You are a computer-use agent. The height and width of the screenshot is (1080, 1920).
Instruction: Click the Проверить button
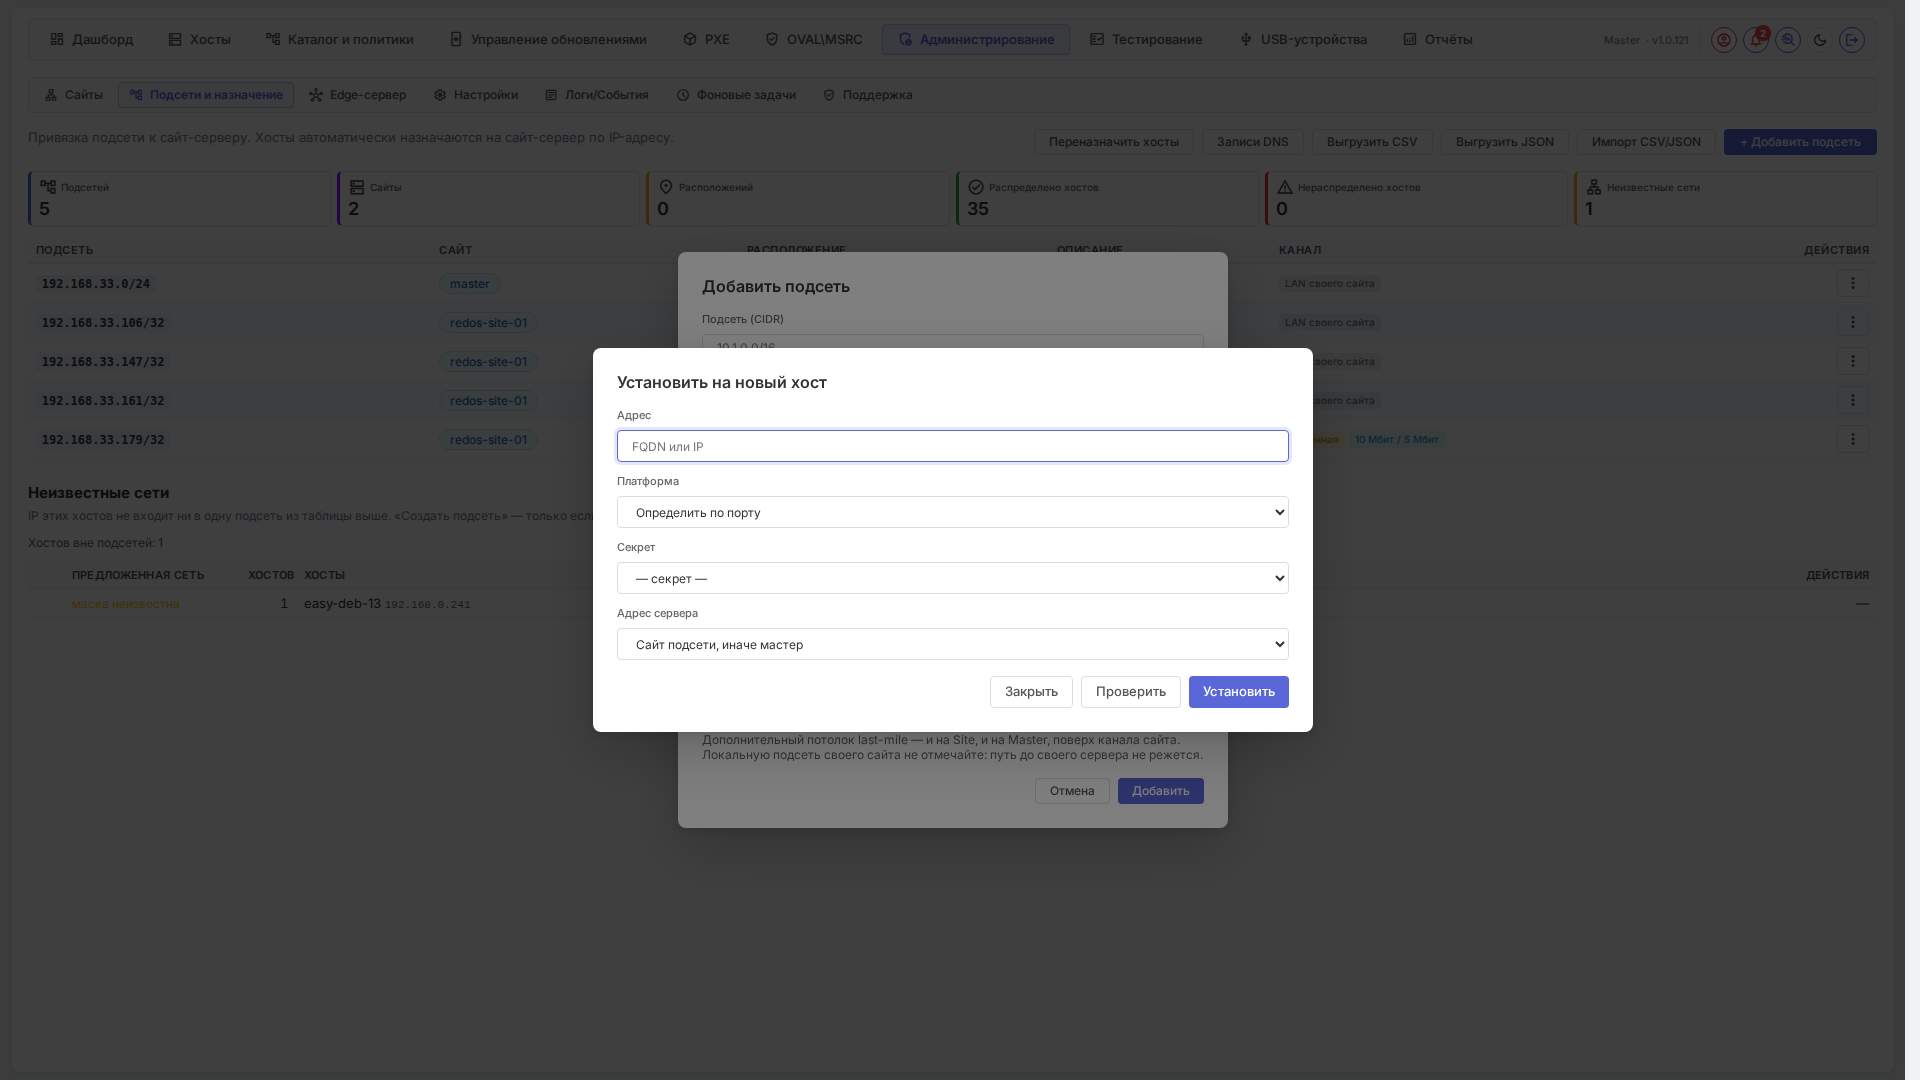click(1130, 692)
